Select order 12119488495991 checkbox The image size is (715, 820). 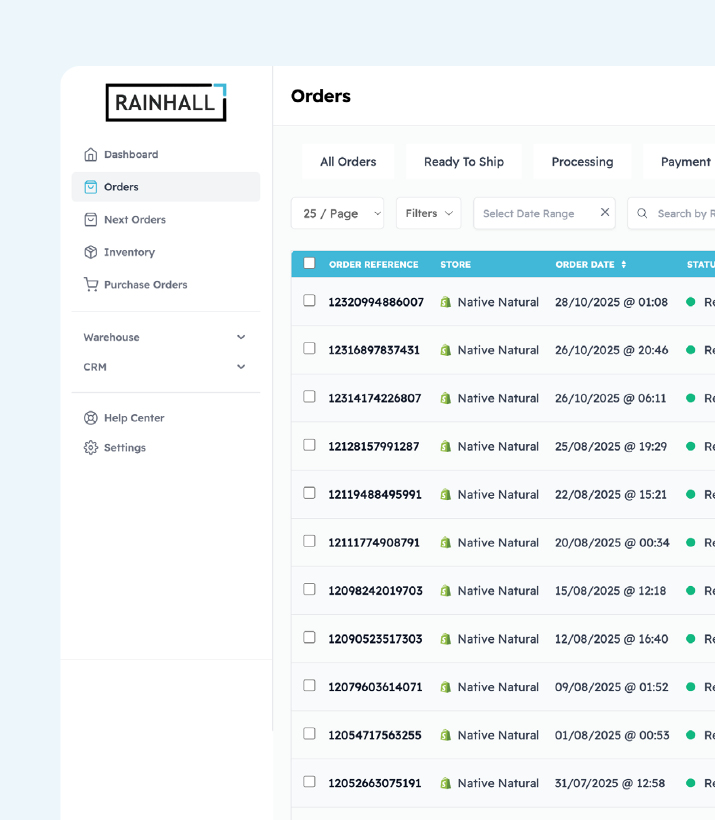click(309, 493)
